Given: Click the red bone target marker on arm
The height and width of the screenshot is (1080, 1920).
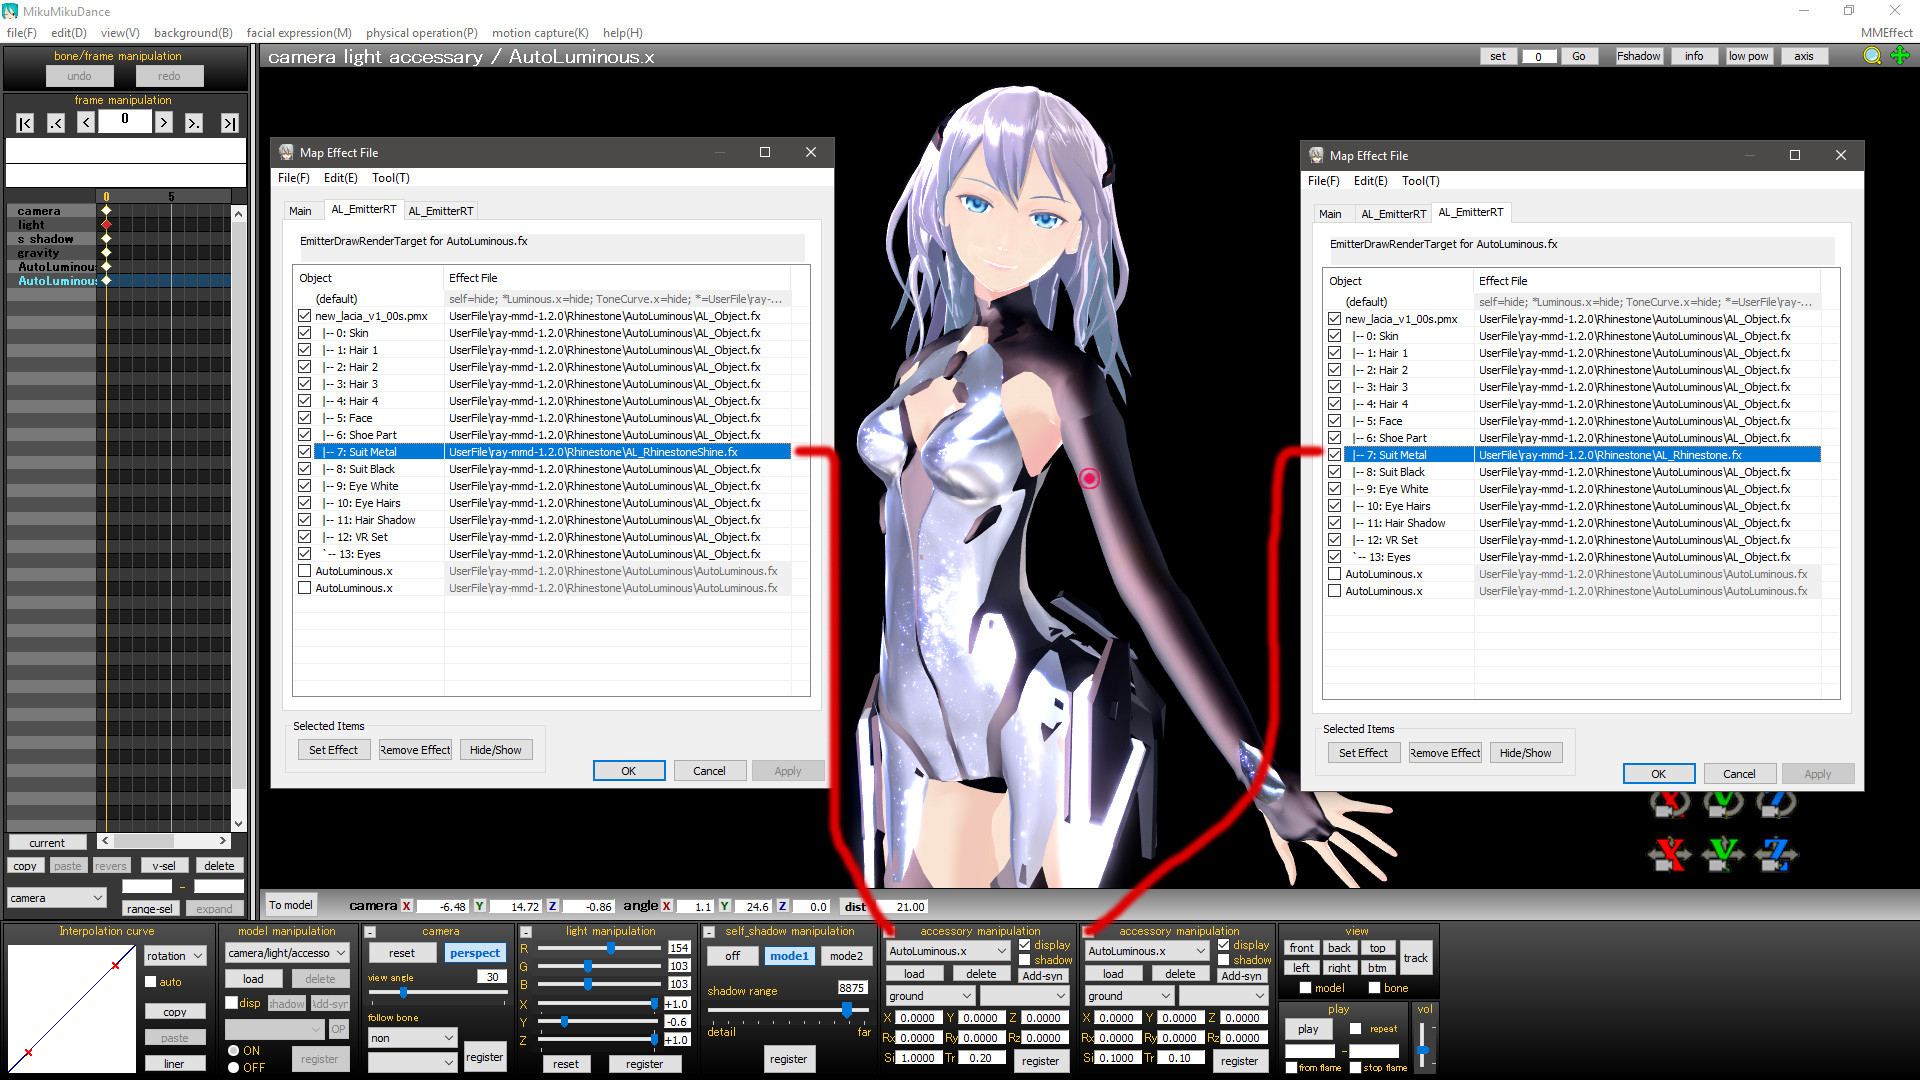Looking at the screenshot, I should coord(1089,479).
